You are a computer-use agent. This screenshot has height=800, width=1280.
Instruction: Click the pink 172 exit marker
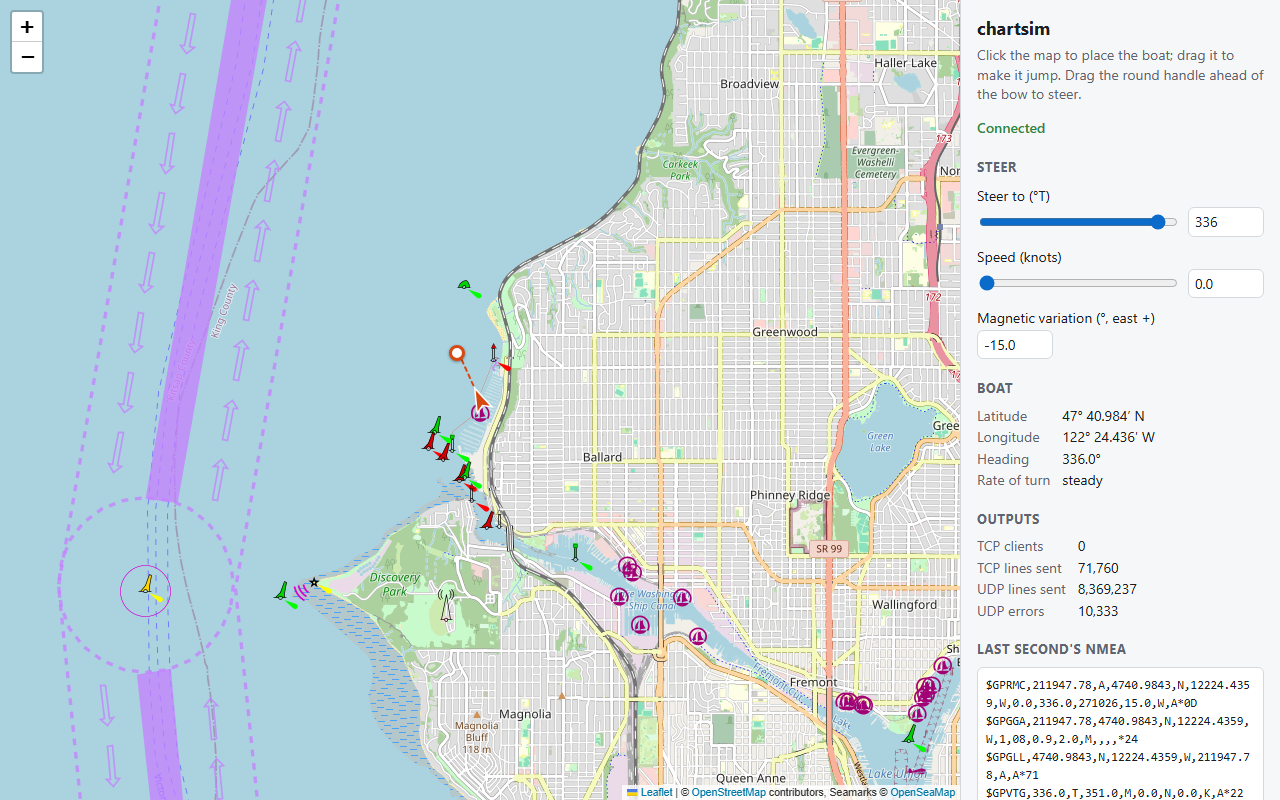[x=933, y=297]
